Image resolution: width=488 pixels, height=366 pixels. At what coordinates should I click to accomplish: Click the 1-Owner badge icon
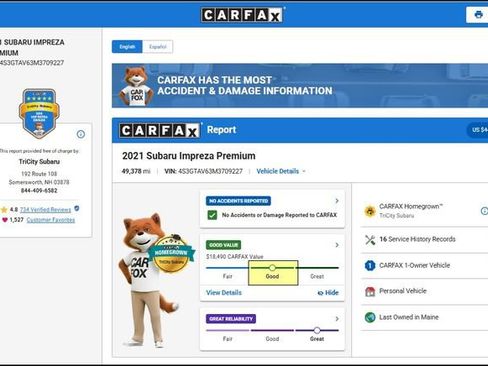(x=370, y=265)
